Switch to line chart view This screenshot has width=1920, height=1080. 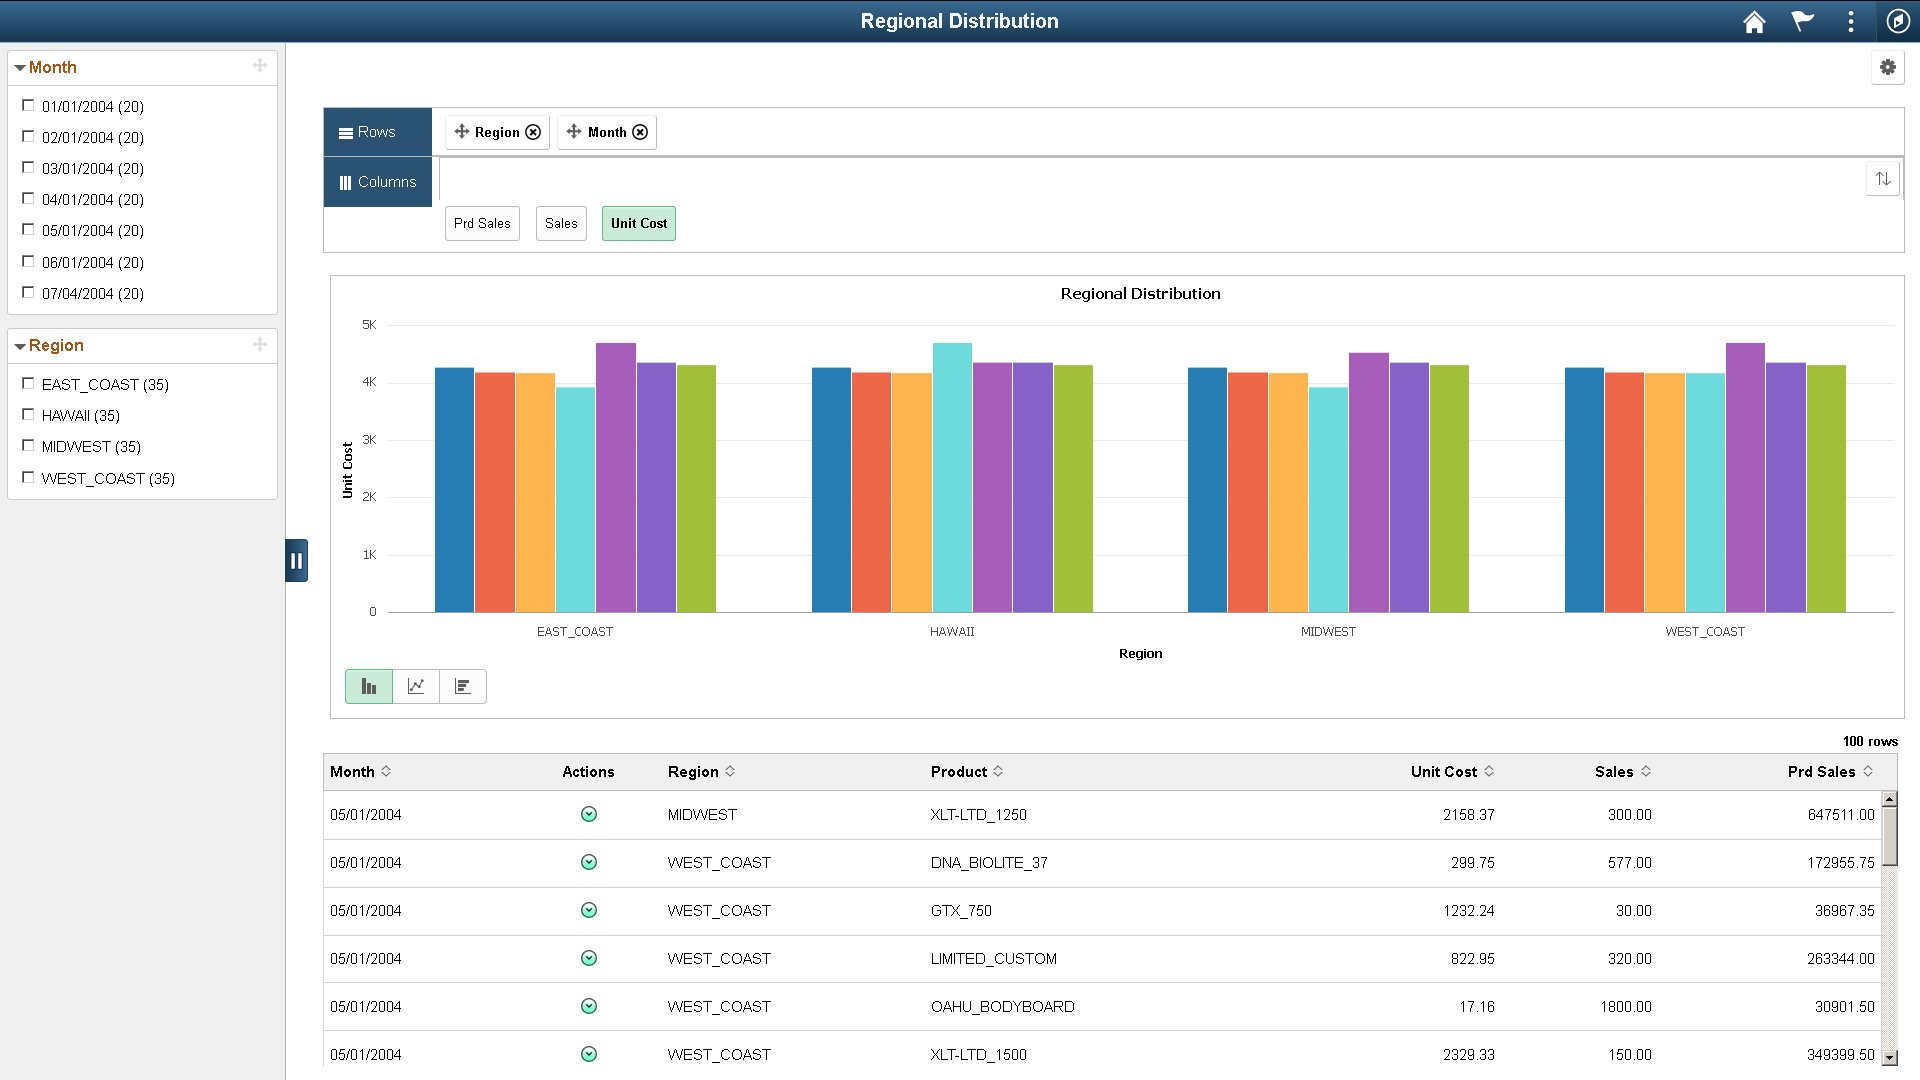[415, 684]
